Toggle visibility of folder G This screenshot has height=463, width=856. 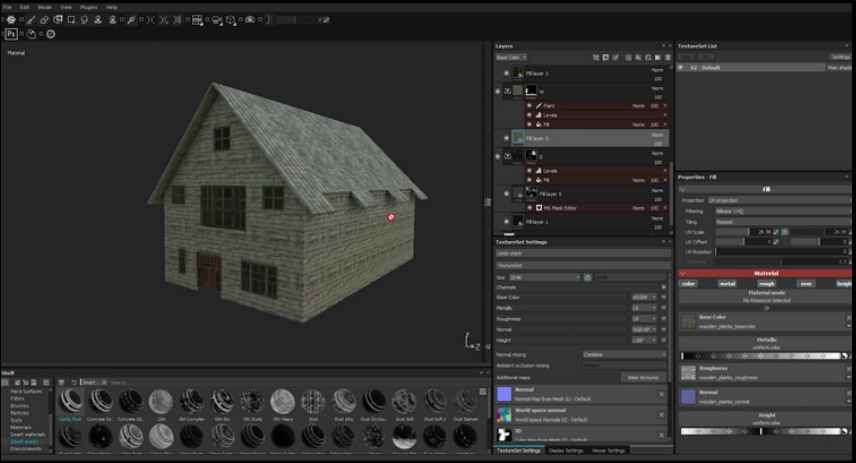497,157
